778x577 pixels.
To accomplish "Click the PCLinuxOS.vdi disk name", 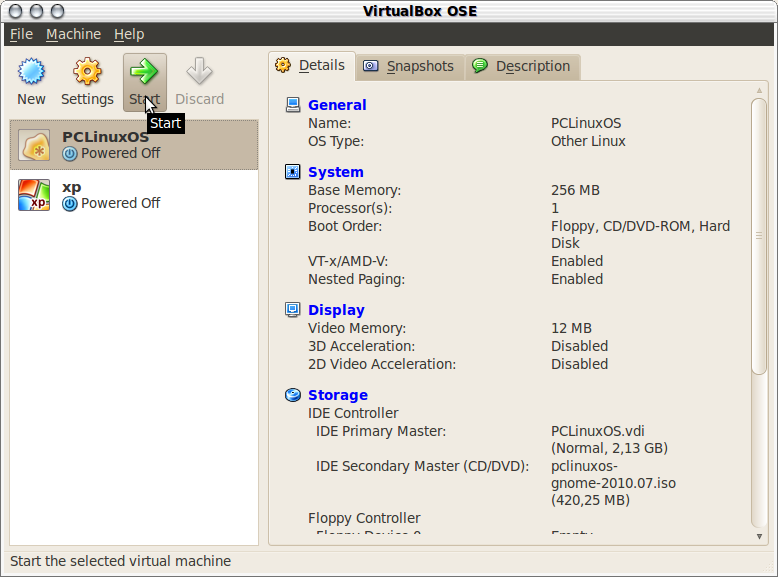I will tap(597, 431).
